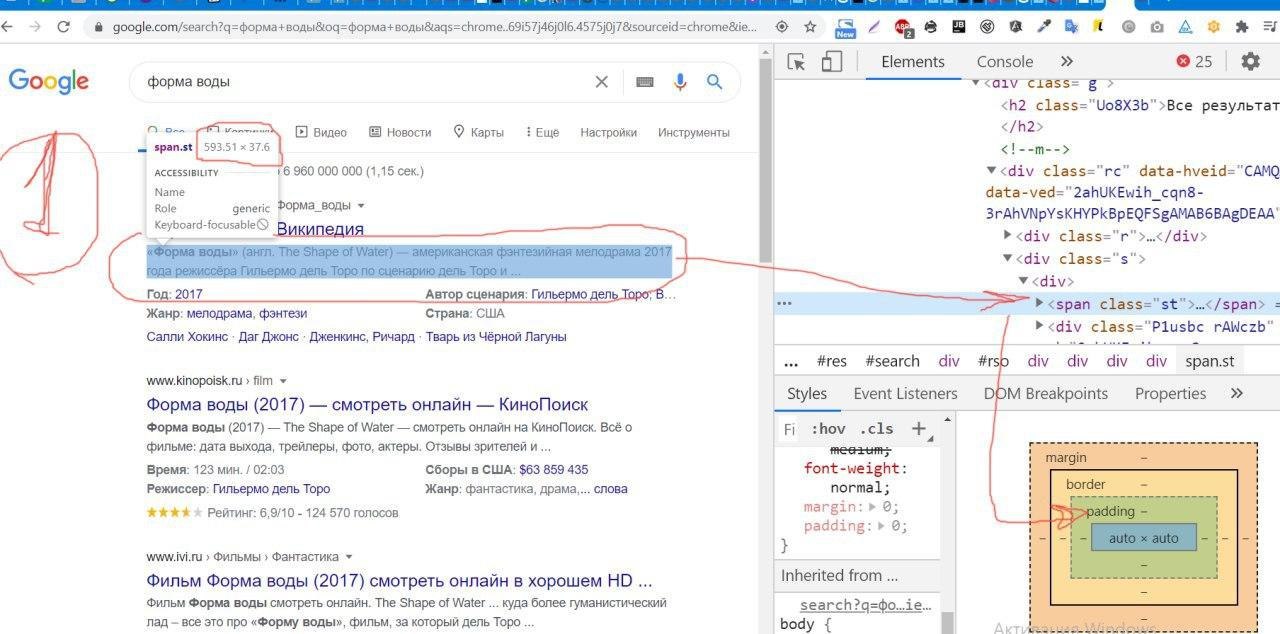Expand the span class="st" node

point(1040,303)
